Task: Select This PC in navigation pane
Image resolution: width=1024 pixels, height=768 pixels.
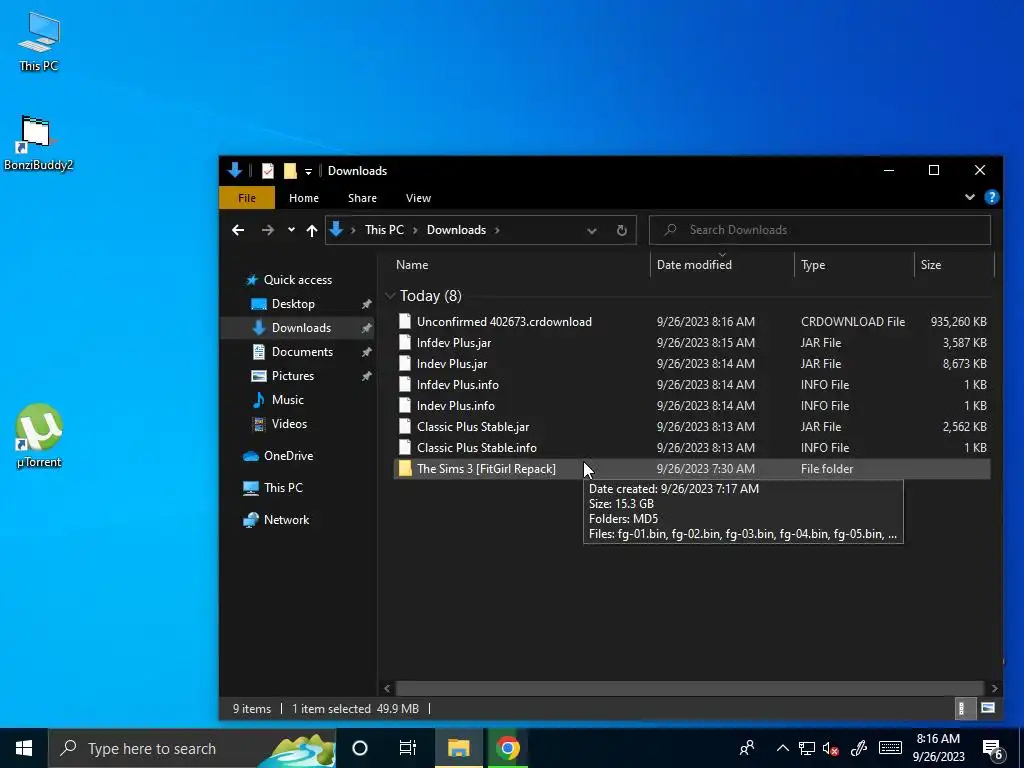Action: 283,488
